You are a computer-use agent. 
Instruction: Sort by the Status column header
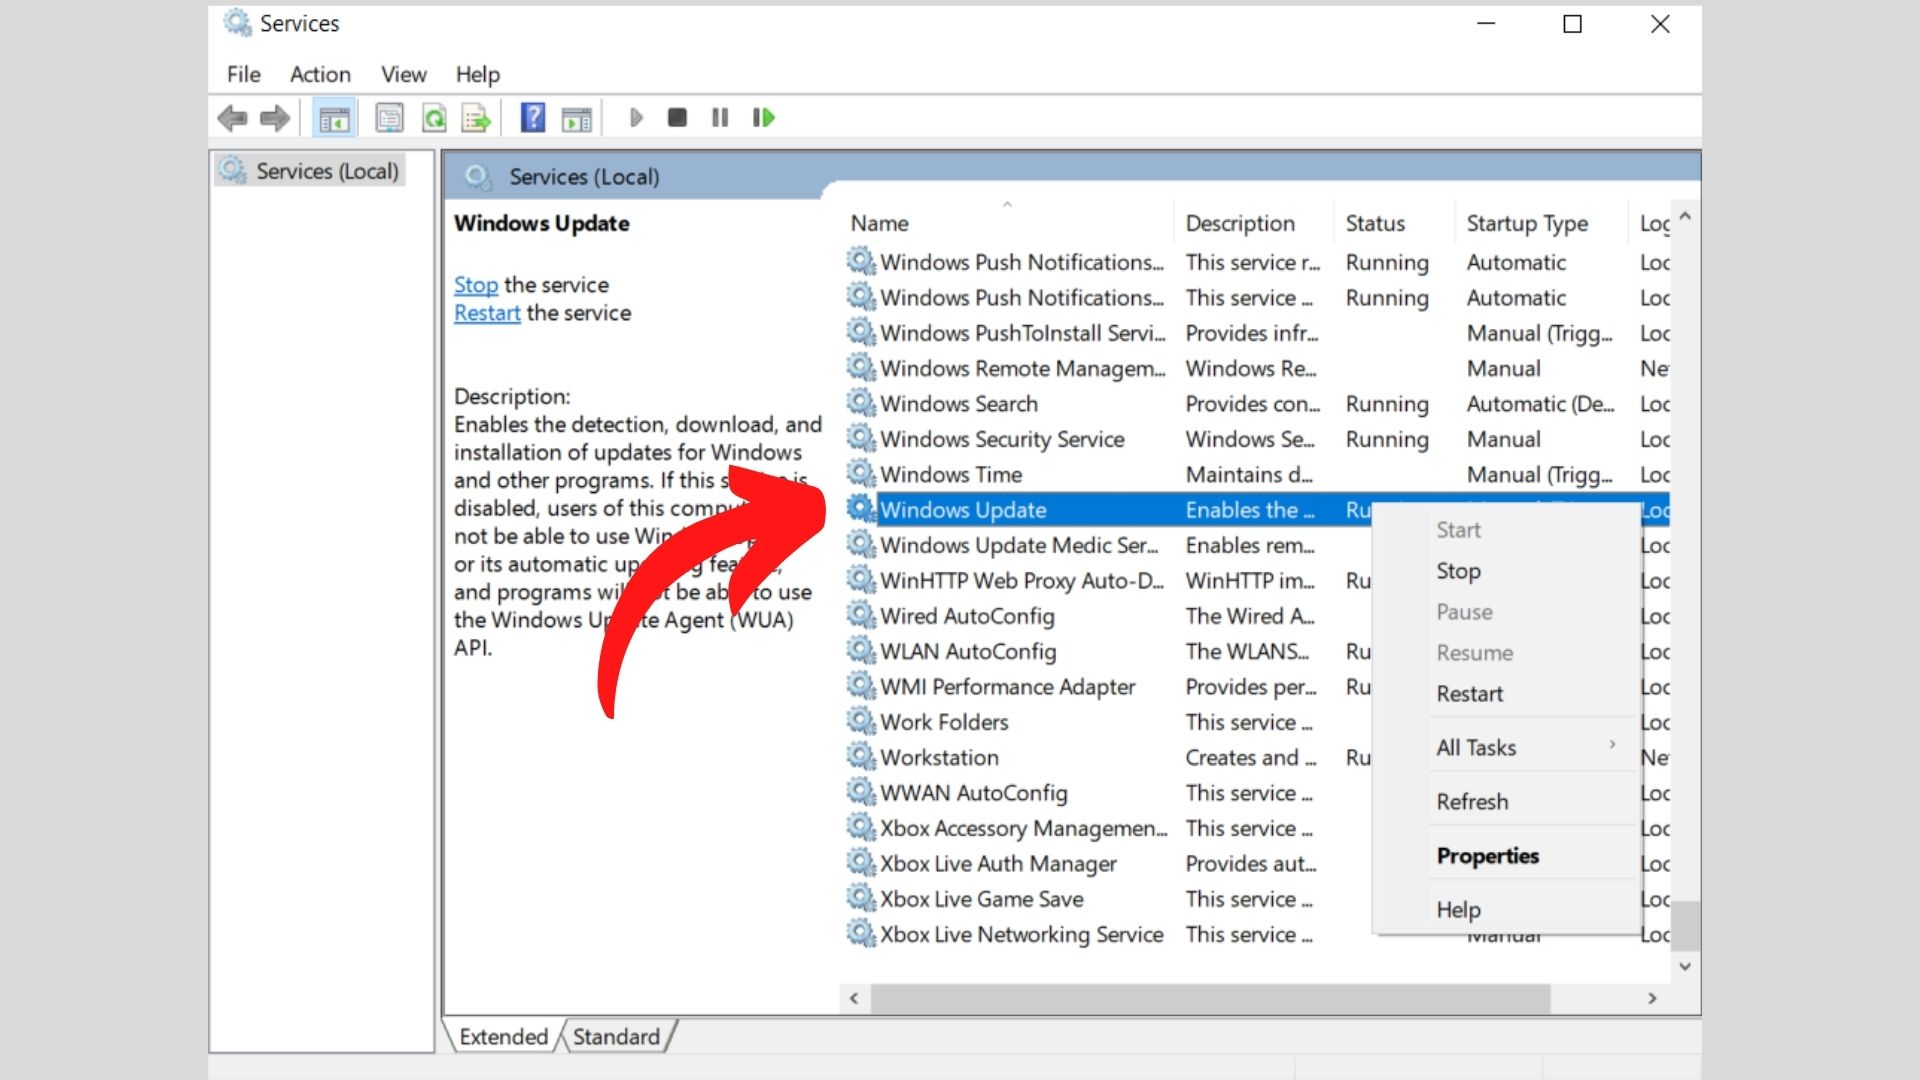click(x=1394, y=223)
